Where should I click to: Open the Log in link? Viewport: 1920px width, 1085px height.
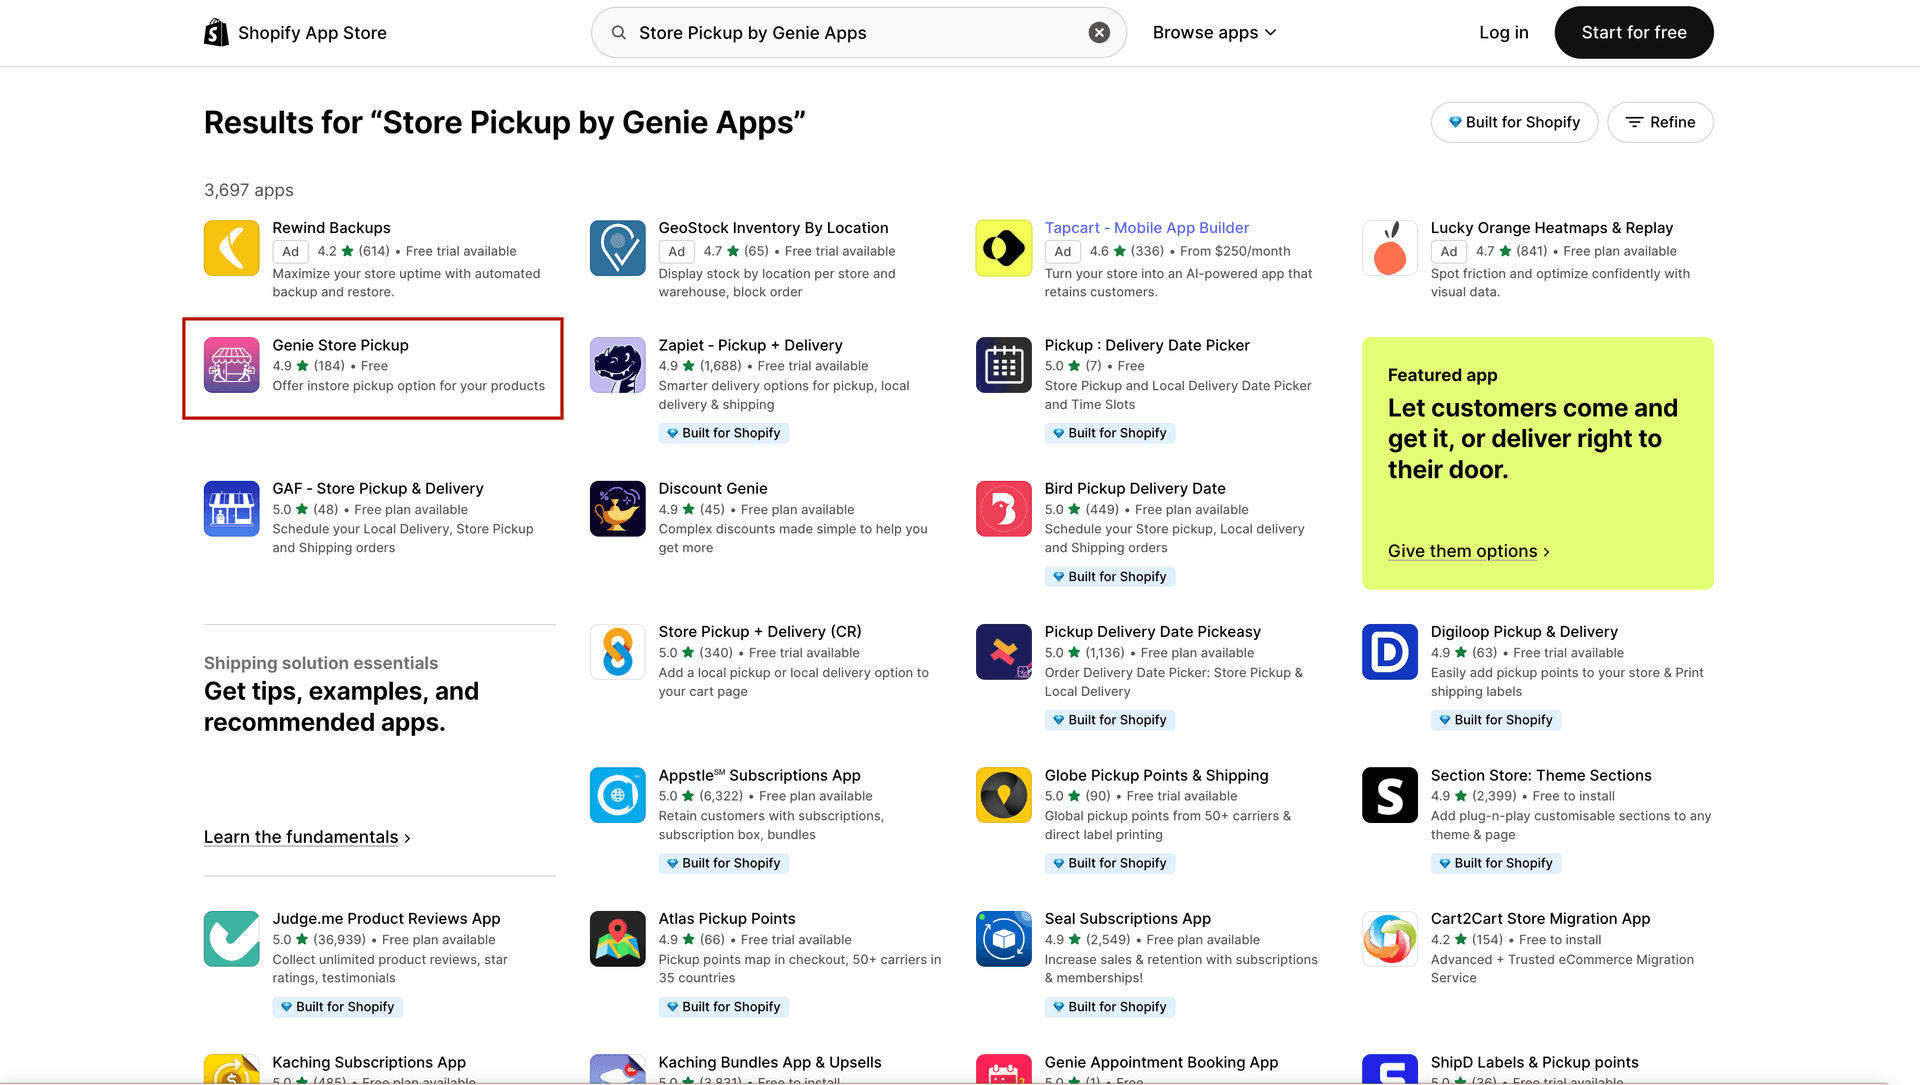tap(1503, 32)
